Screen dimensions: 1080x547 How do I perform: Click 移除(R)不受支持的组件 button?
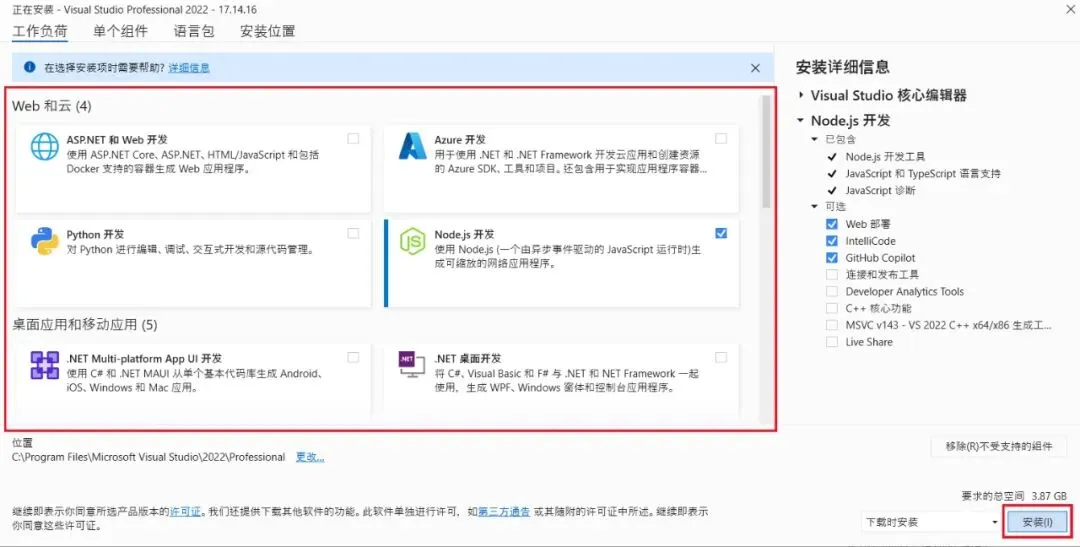click(999, 446)
